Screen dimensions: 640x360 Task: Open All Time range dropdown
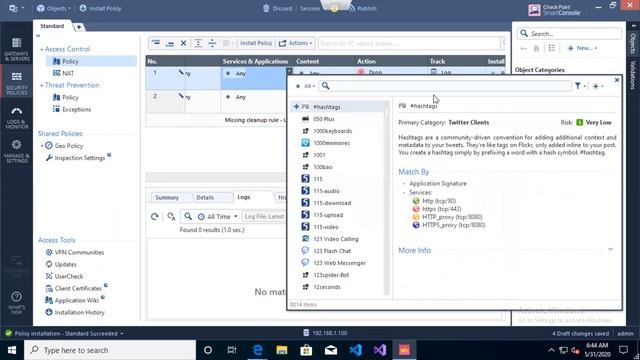(218, 217)
